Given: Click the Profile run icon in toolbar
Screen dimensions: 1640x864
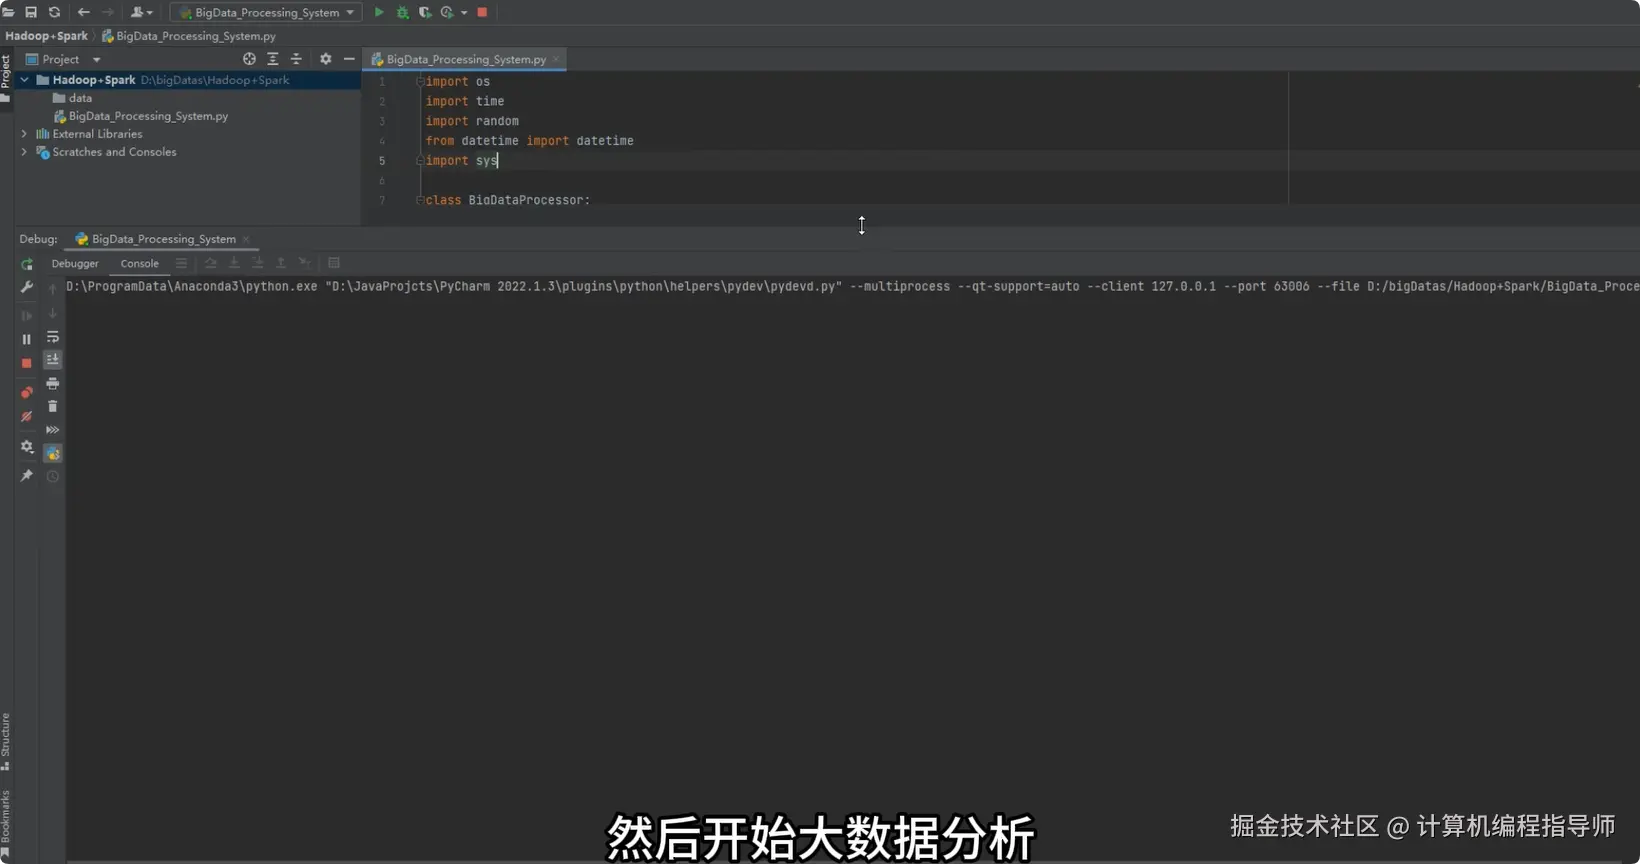Looking at the screenshot, I should click(x=447, y=12).
